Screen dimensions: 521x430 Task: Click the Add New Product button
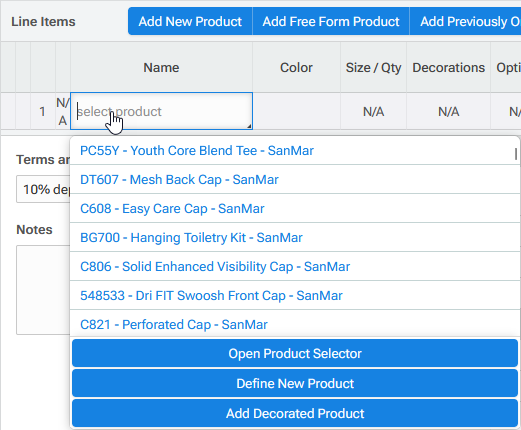(x=190, y=21)
